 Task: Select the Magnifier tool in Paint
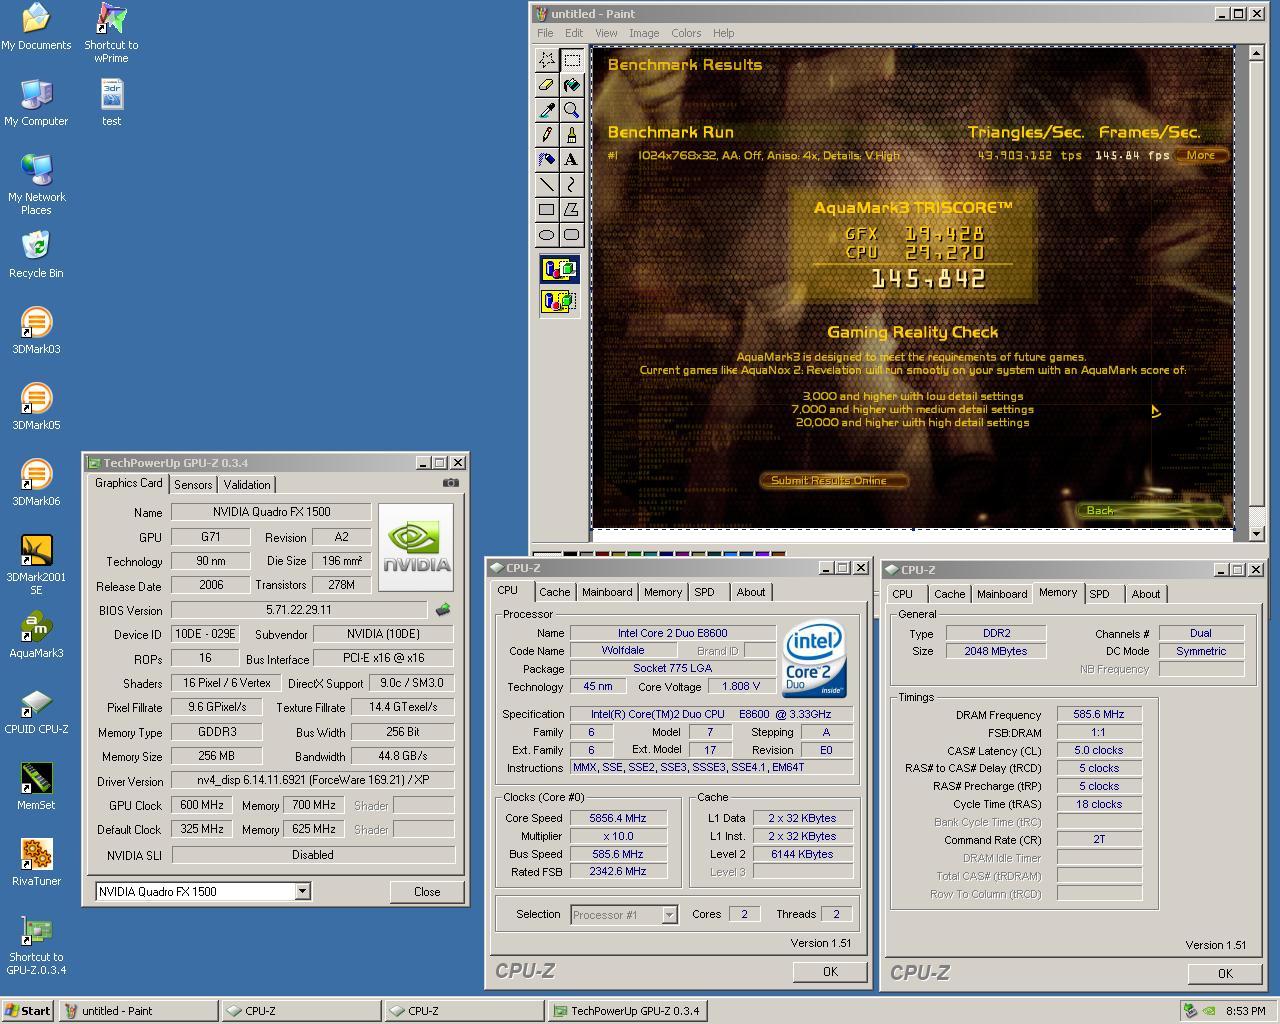[x=571, y=110]
